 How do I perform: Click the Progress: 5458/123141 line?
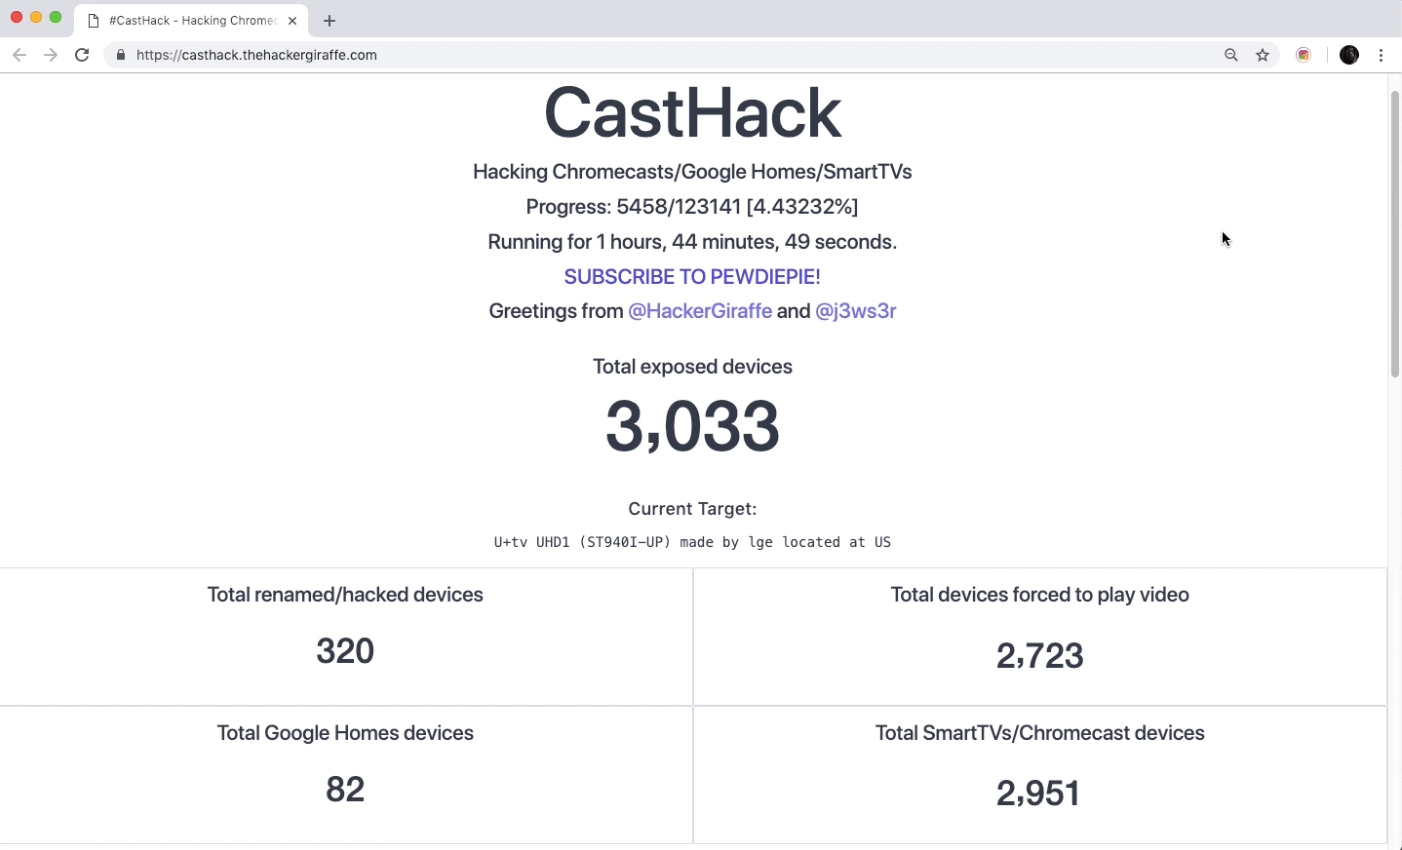[x=692, y=207]
